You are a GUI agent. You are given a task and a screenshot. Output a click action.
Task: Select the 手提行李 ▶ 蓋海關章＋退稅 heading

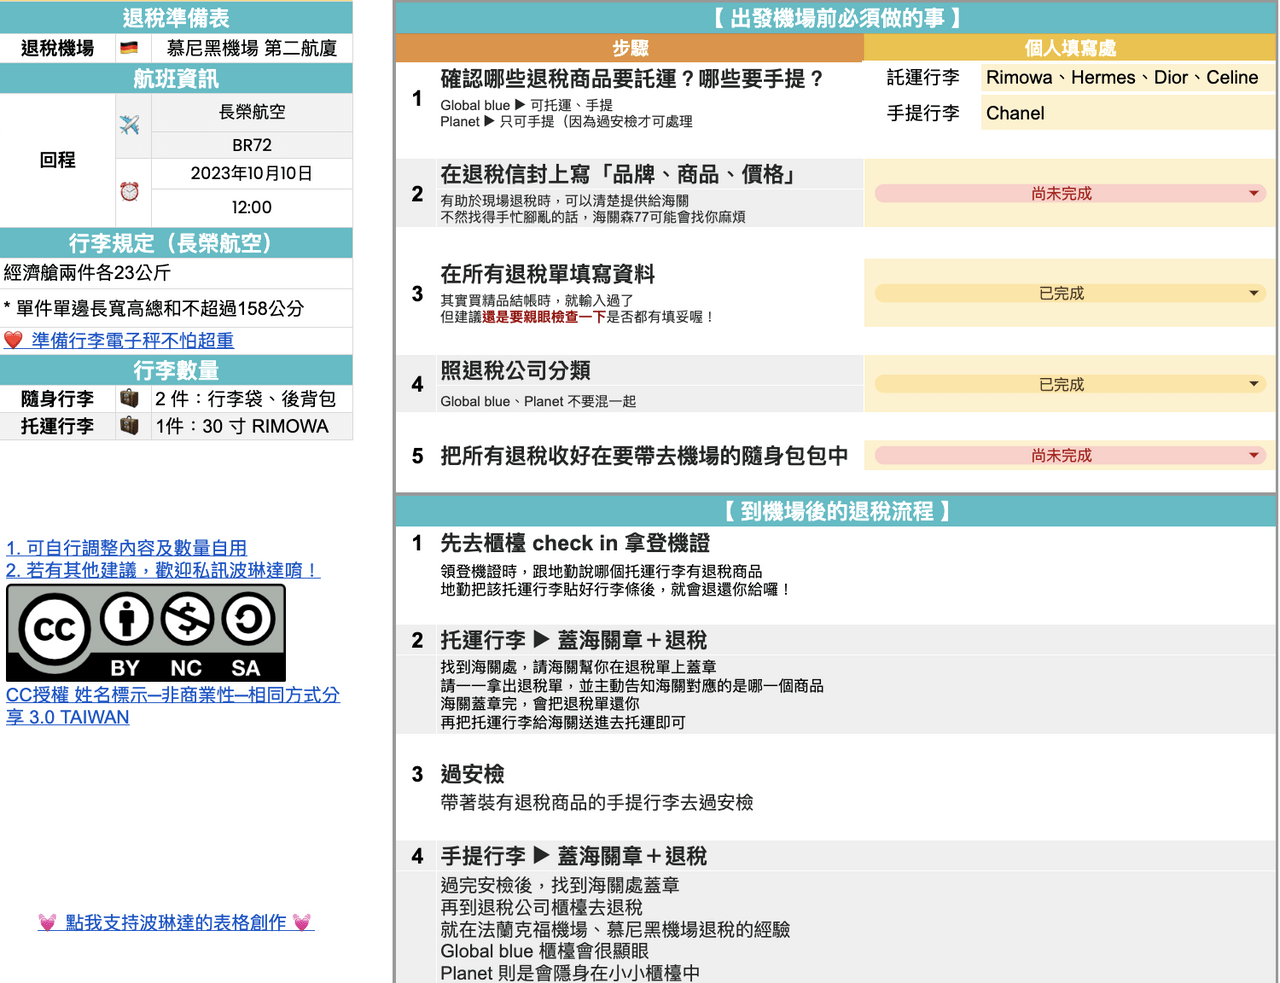pyautogui.click(x=574, y=856)
